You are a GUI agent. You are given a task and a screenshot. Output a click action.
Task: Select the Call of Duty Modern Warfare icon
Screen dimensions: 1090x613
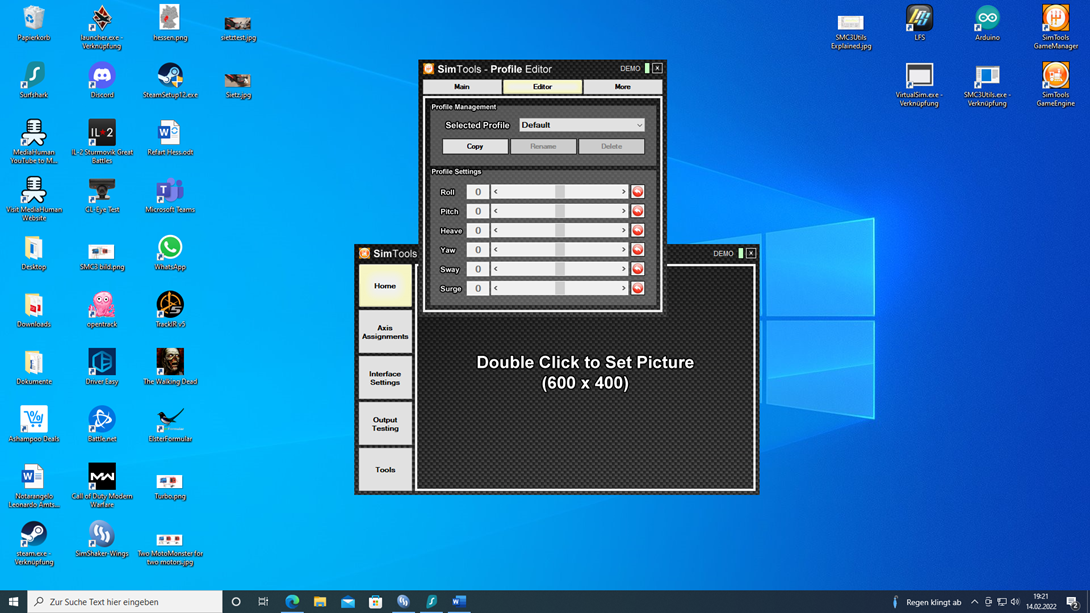(x=101, y=486)
